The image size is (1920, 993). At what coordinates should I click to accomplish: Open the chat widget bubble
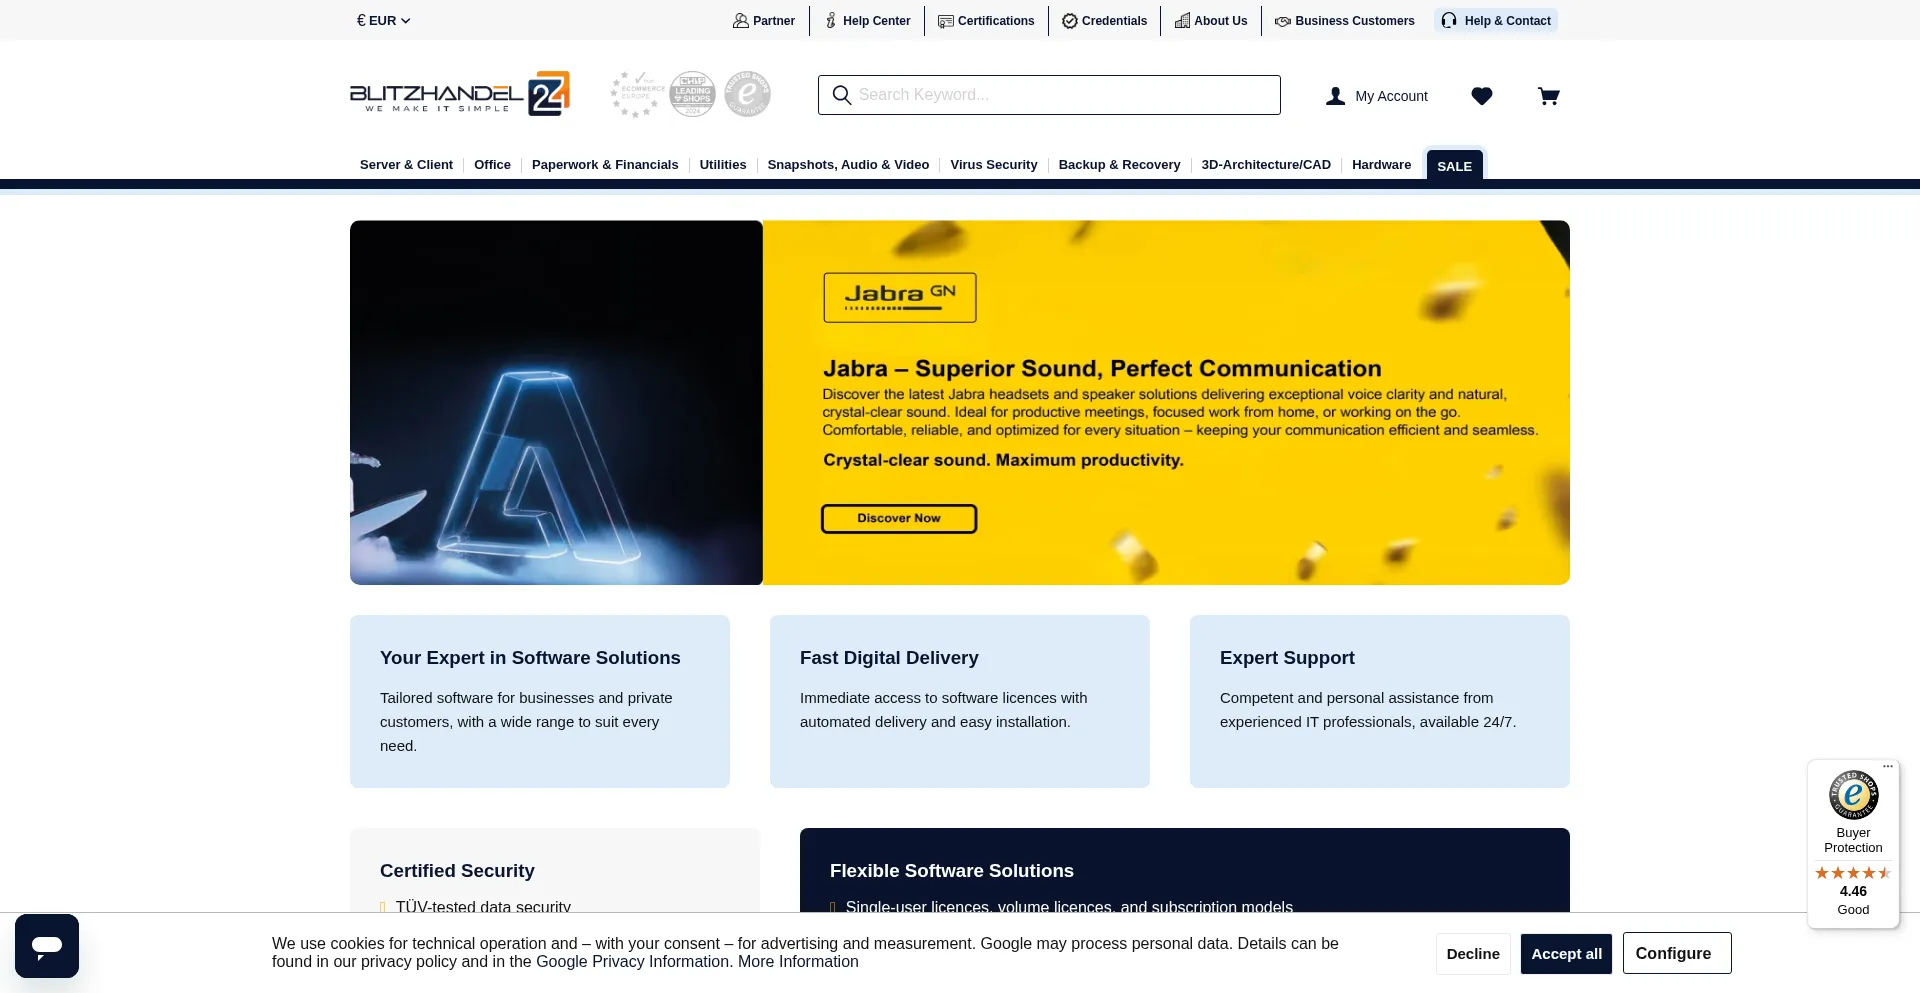click(47, 945)
